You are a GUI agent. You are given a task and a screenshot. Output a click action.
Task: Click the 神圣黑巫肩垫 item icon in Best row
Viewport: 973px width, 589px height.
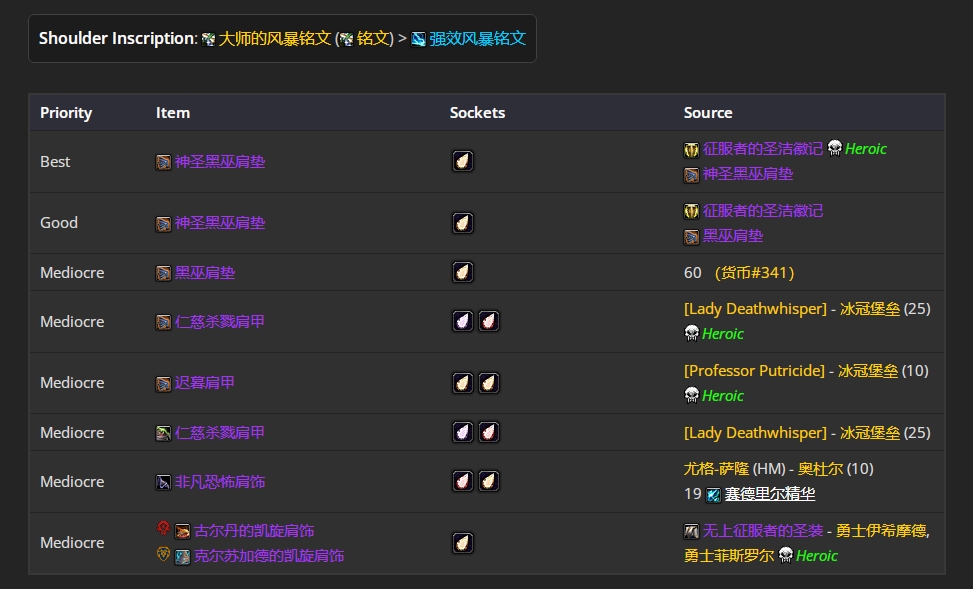163,161
